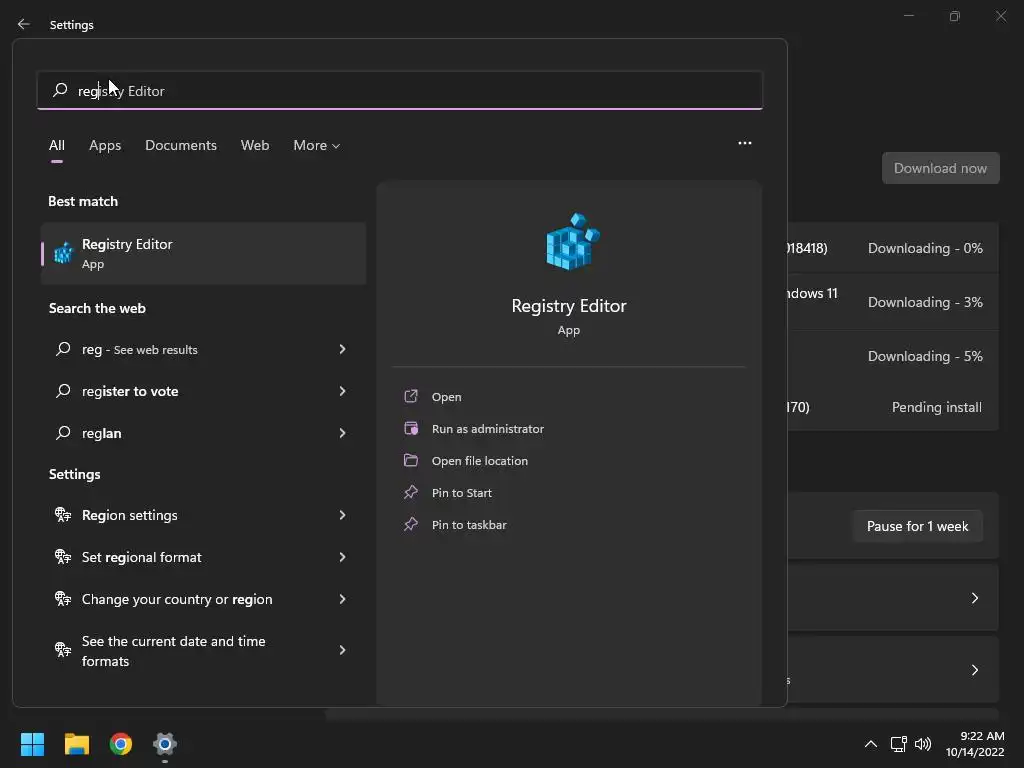Click the magnifier icon beside 'reg - See web results'

63,349
